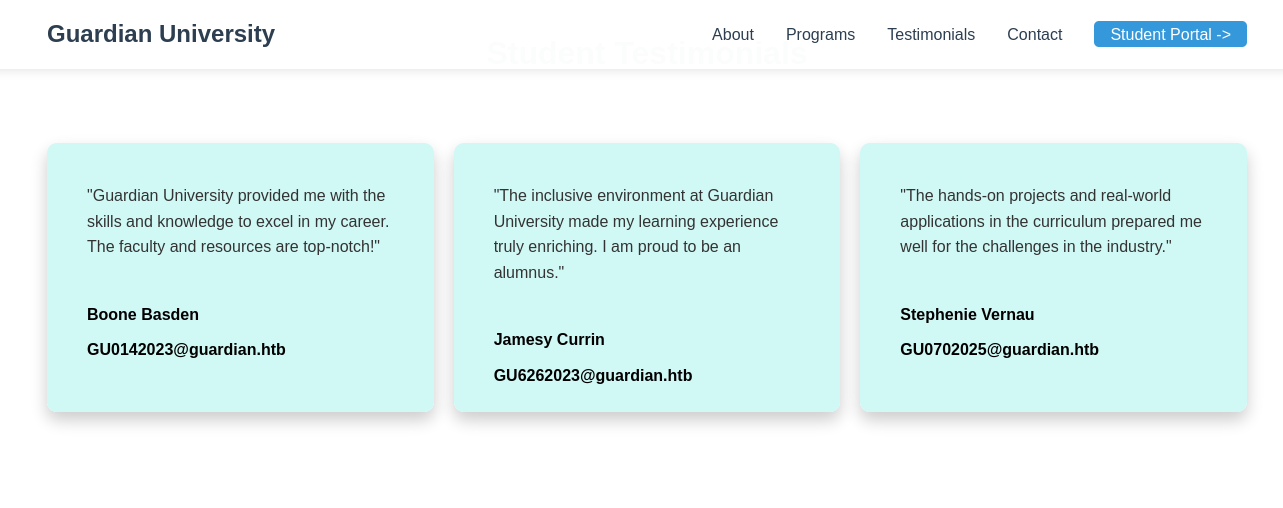Click the name Boone Basden

tap(143, 315)
